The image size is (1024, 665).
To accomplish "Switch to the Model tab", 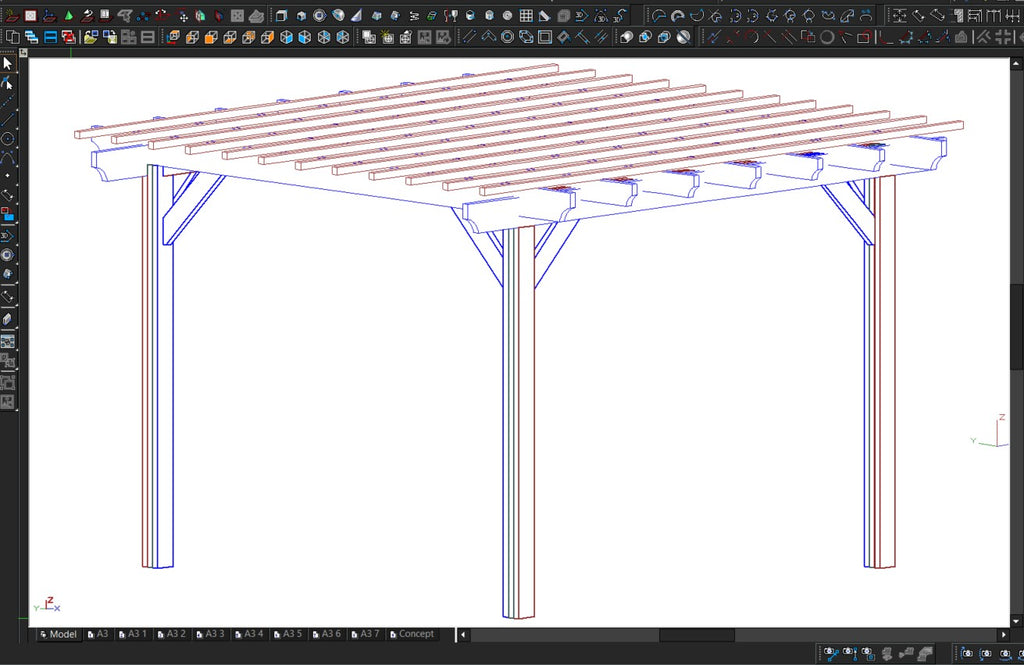I will (59, 634).
